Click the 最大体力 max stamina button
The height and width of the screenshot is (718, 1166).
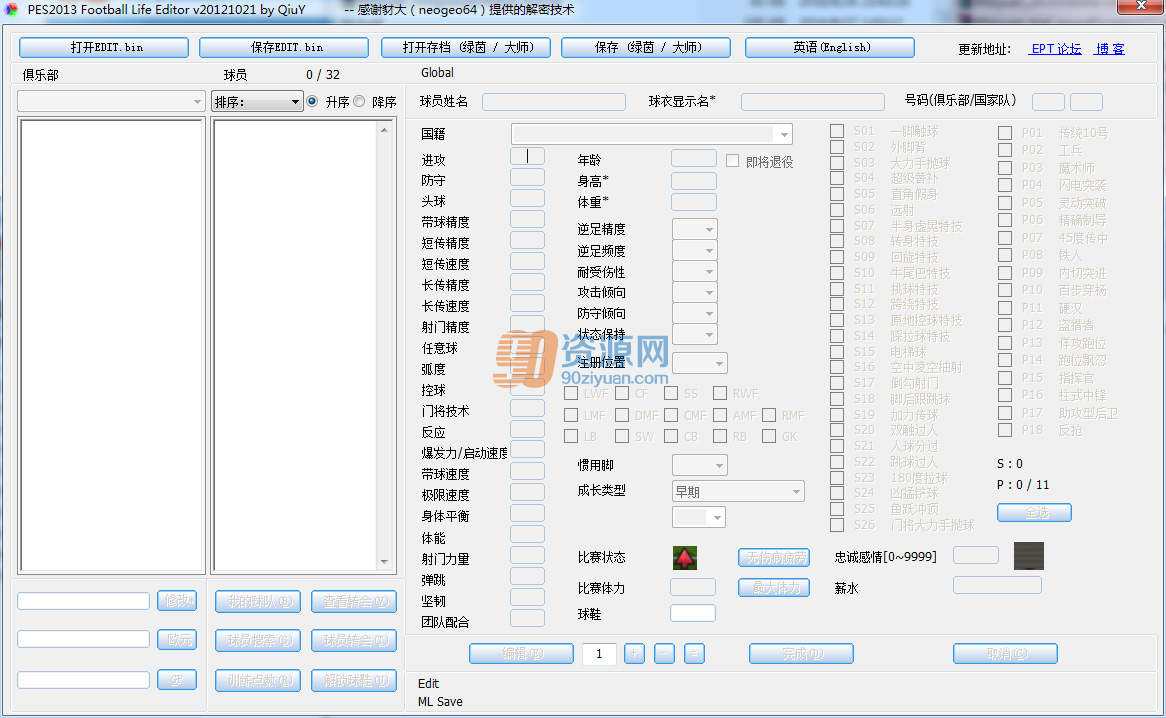(x=774, y=588)
